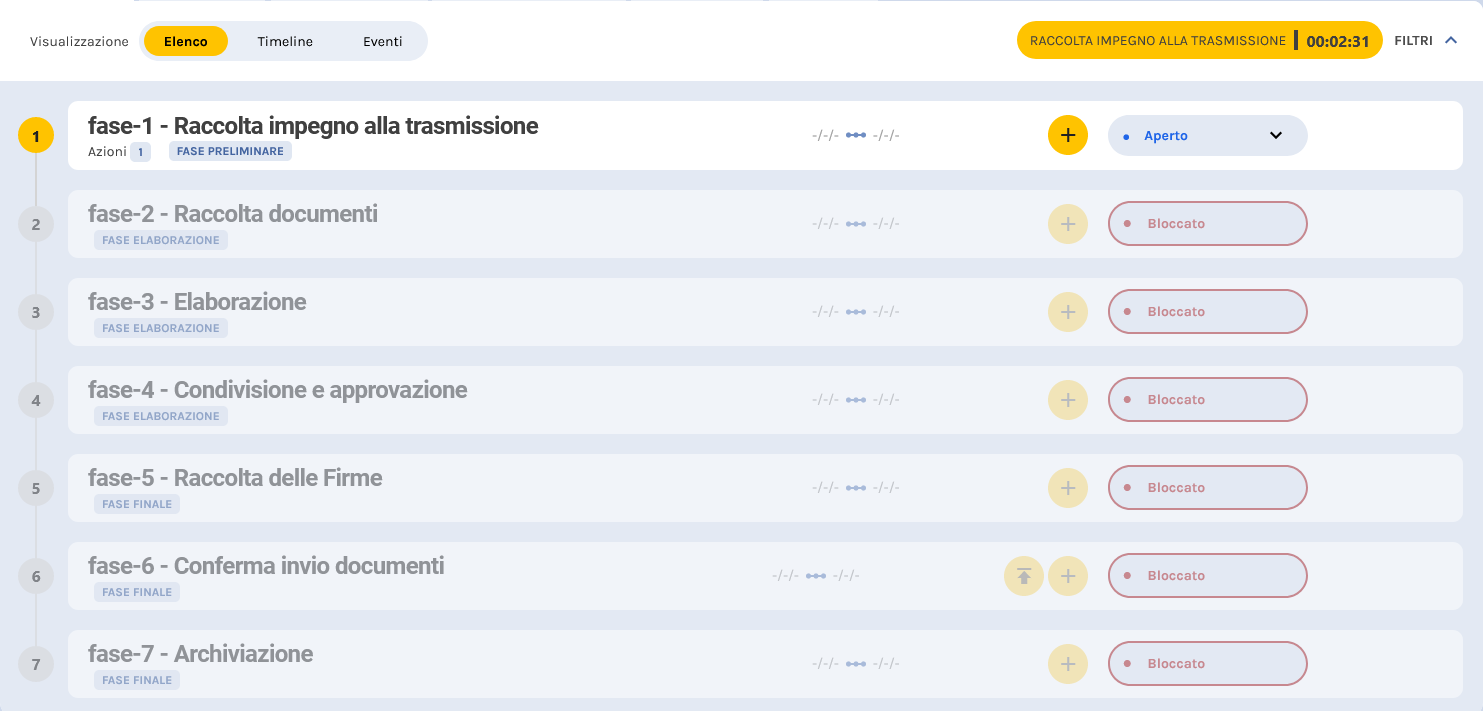Screen dimensions: 1483x711
Task: Click the plus icon on fase-7 Archiviazione
Action: 1067,663
